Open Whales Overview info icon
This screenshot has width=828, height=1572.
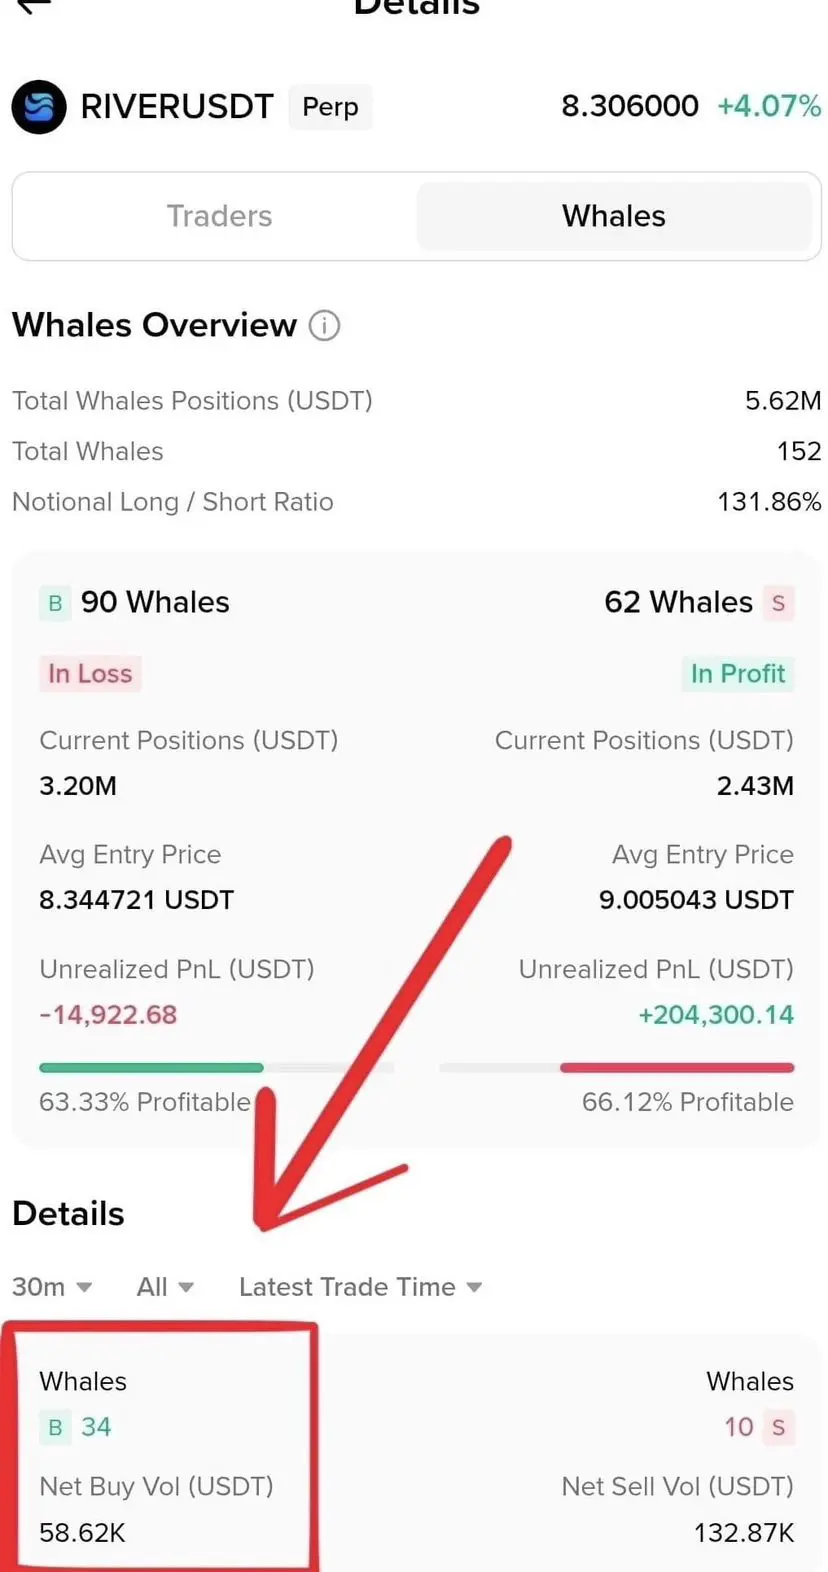324,325
